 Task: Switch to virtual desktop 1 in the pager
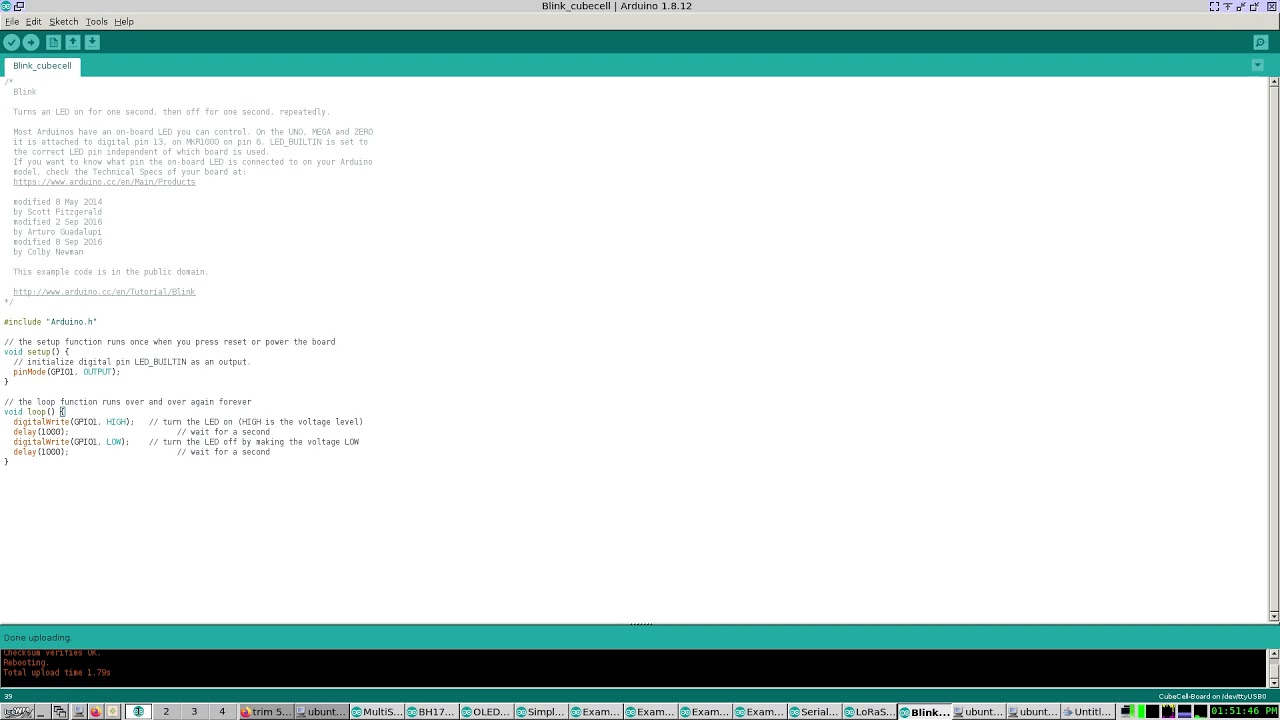(x=138, y=712)
